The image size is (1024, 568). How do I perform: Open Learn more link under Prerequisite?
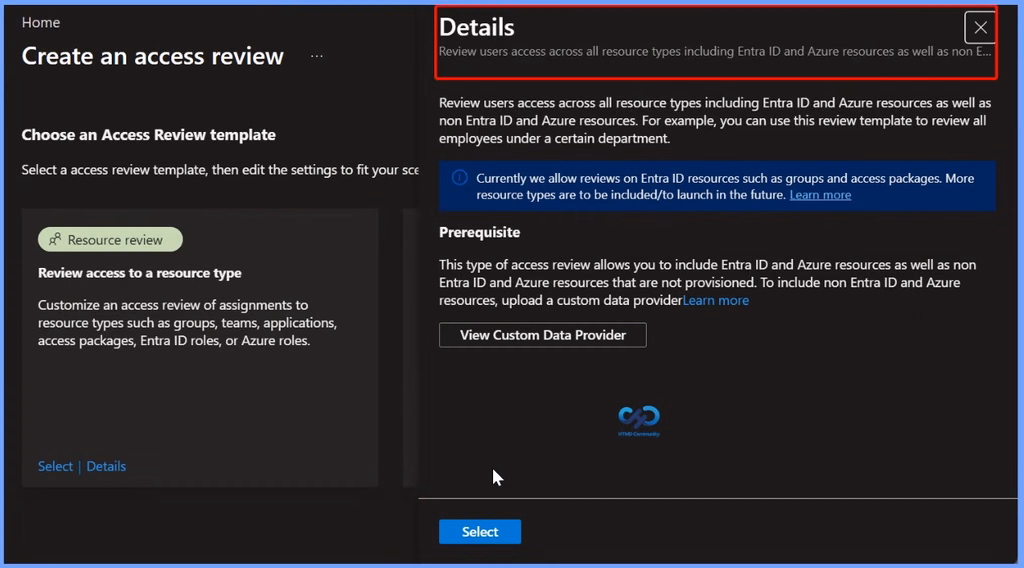(x=716, y=300)
